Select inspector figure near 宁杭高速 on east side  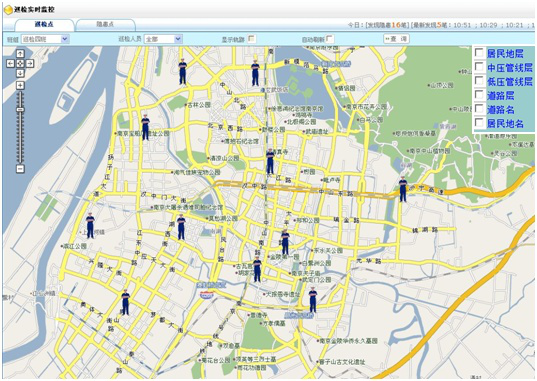pyautogui.click(x=403, y=189)
